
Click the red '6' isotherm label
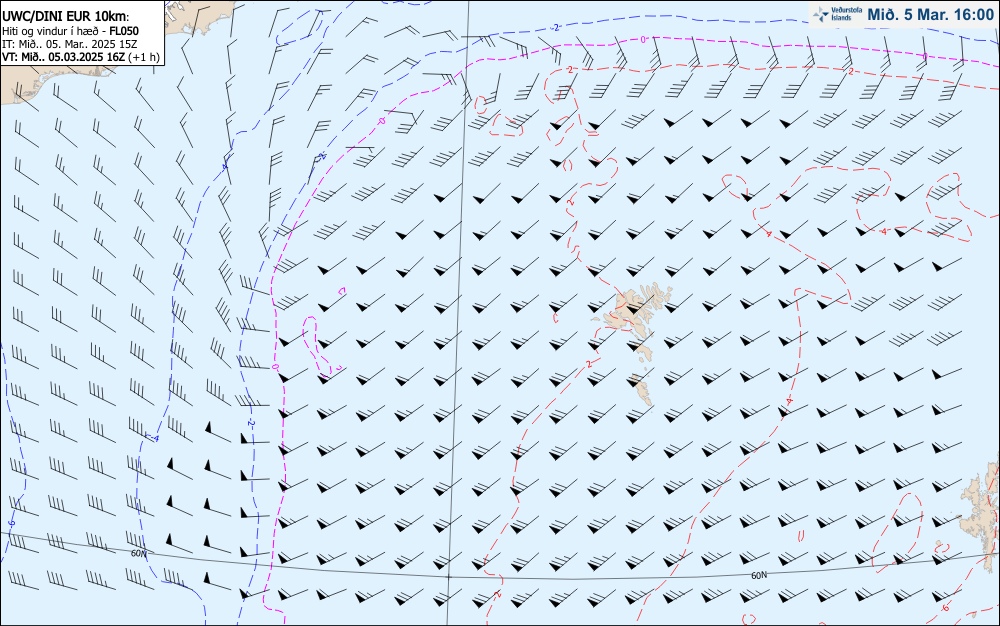pyautogui.click(x=945, y=607)
